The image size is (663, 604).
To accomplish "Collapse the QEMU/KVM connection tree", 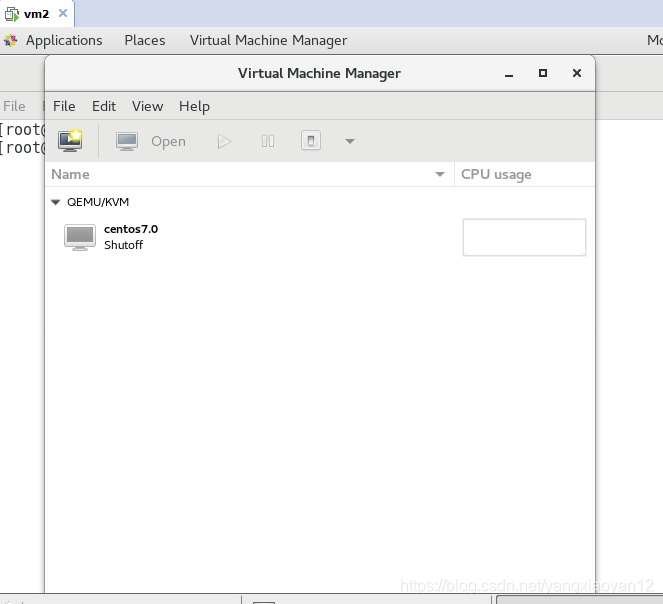I will pyautogui.click(x=55, y=202).
